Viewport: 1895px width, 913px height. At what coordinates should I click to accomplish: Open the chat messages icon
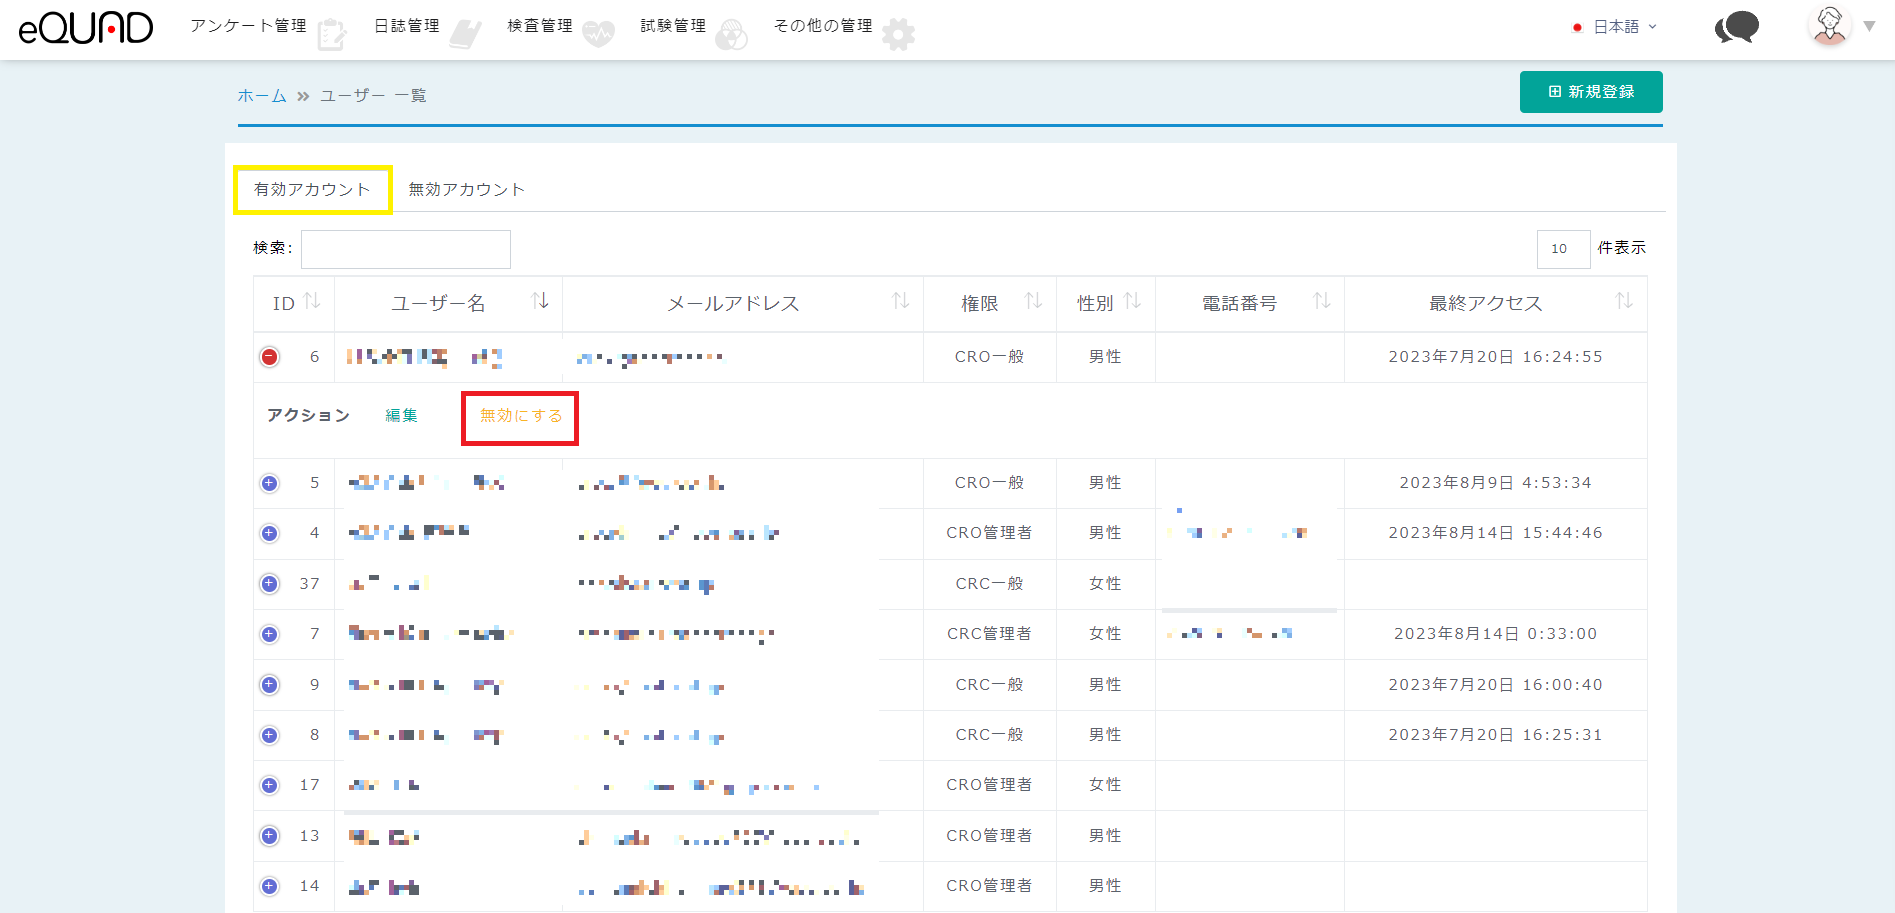(x=1737, y=27)
